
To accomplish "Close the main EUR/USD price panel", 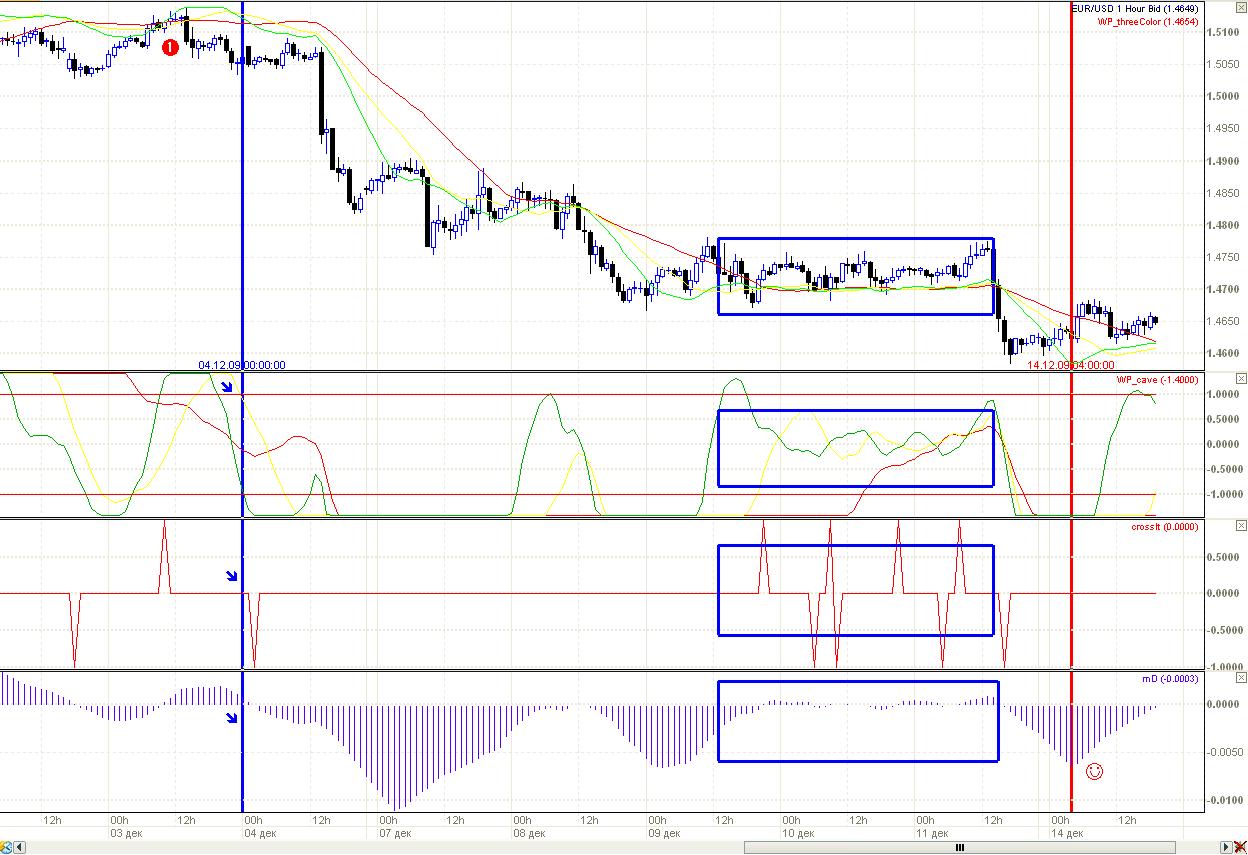I will pyautogui.click(x=1241, y=9).
